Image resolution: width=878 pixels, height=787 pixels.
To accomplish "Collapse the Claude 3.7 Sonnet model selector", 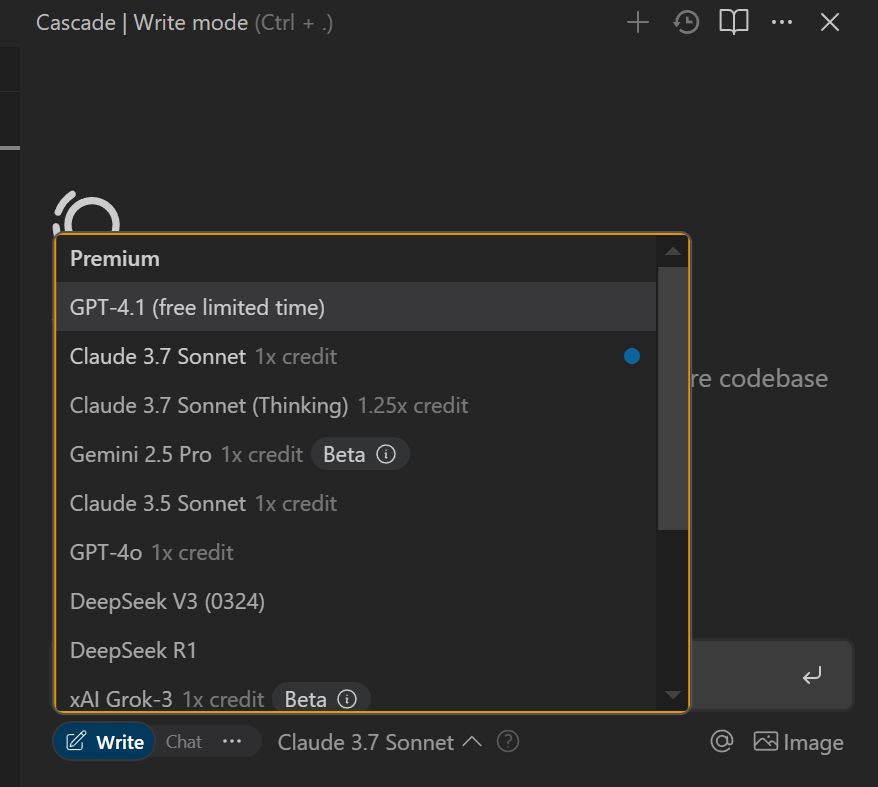I will pos(380,742).
